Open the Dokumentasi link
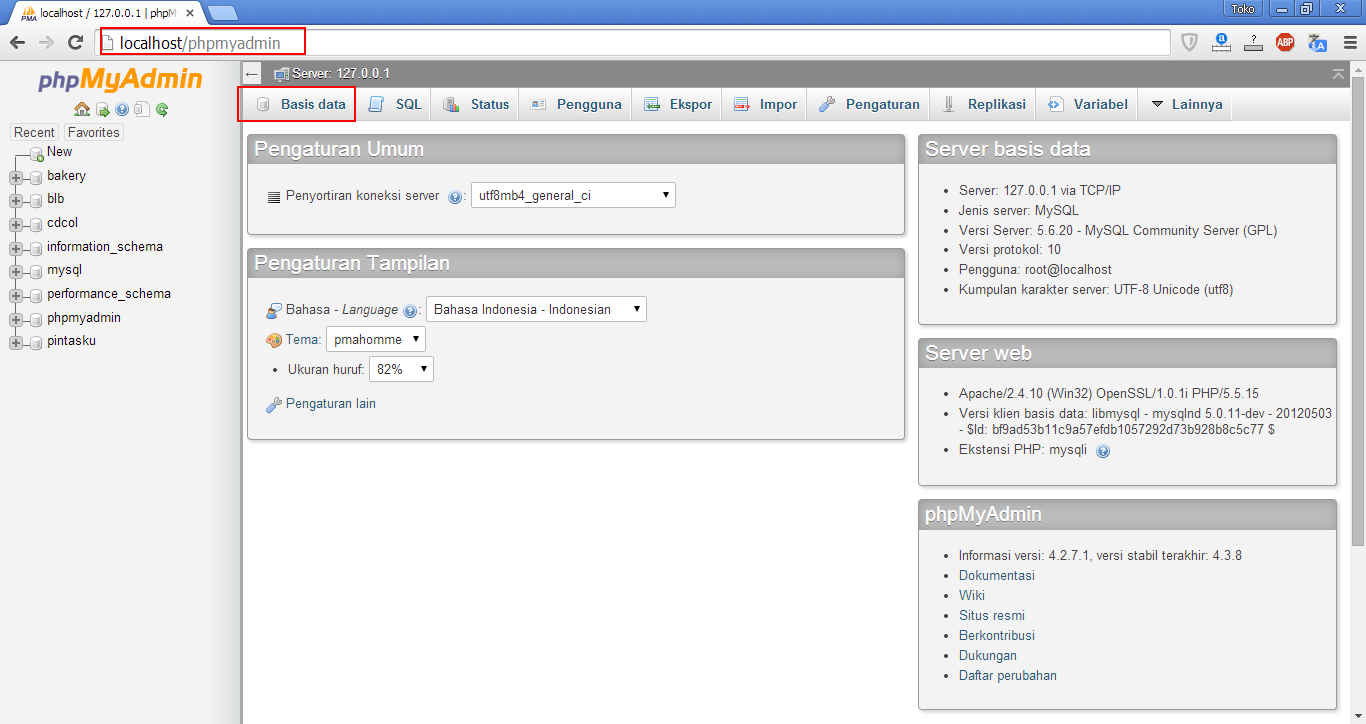Viewport: 1366px width, 724px height. click(997, 576)
